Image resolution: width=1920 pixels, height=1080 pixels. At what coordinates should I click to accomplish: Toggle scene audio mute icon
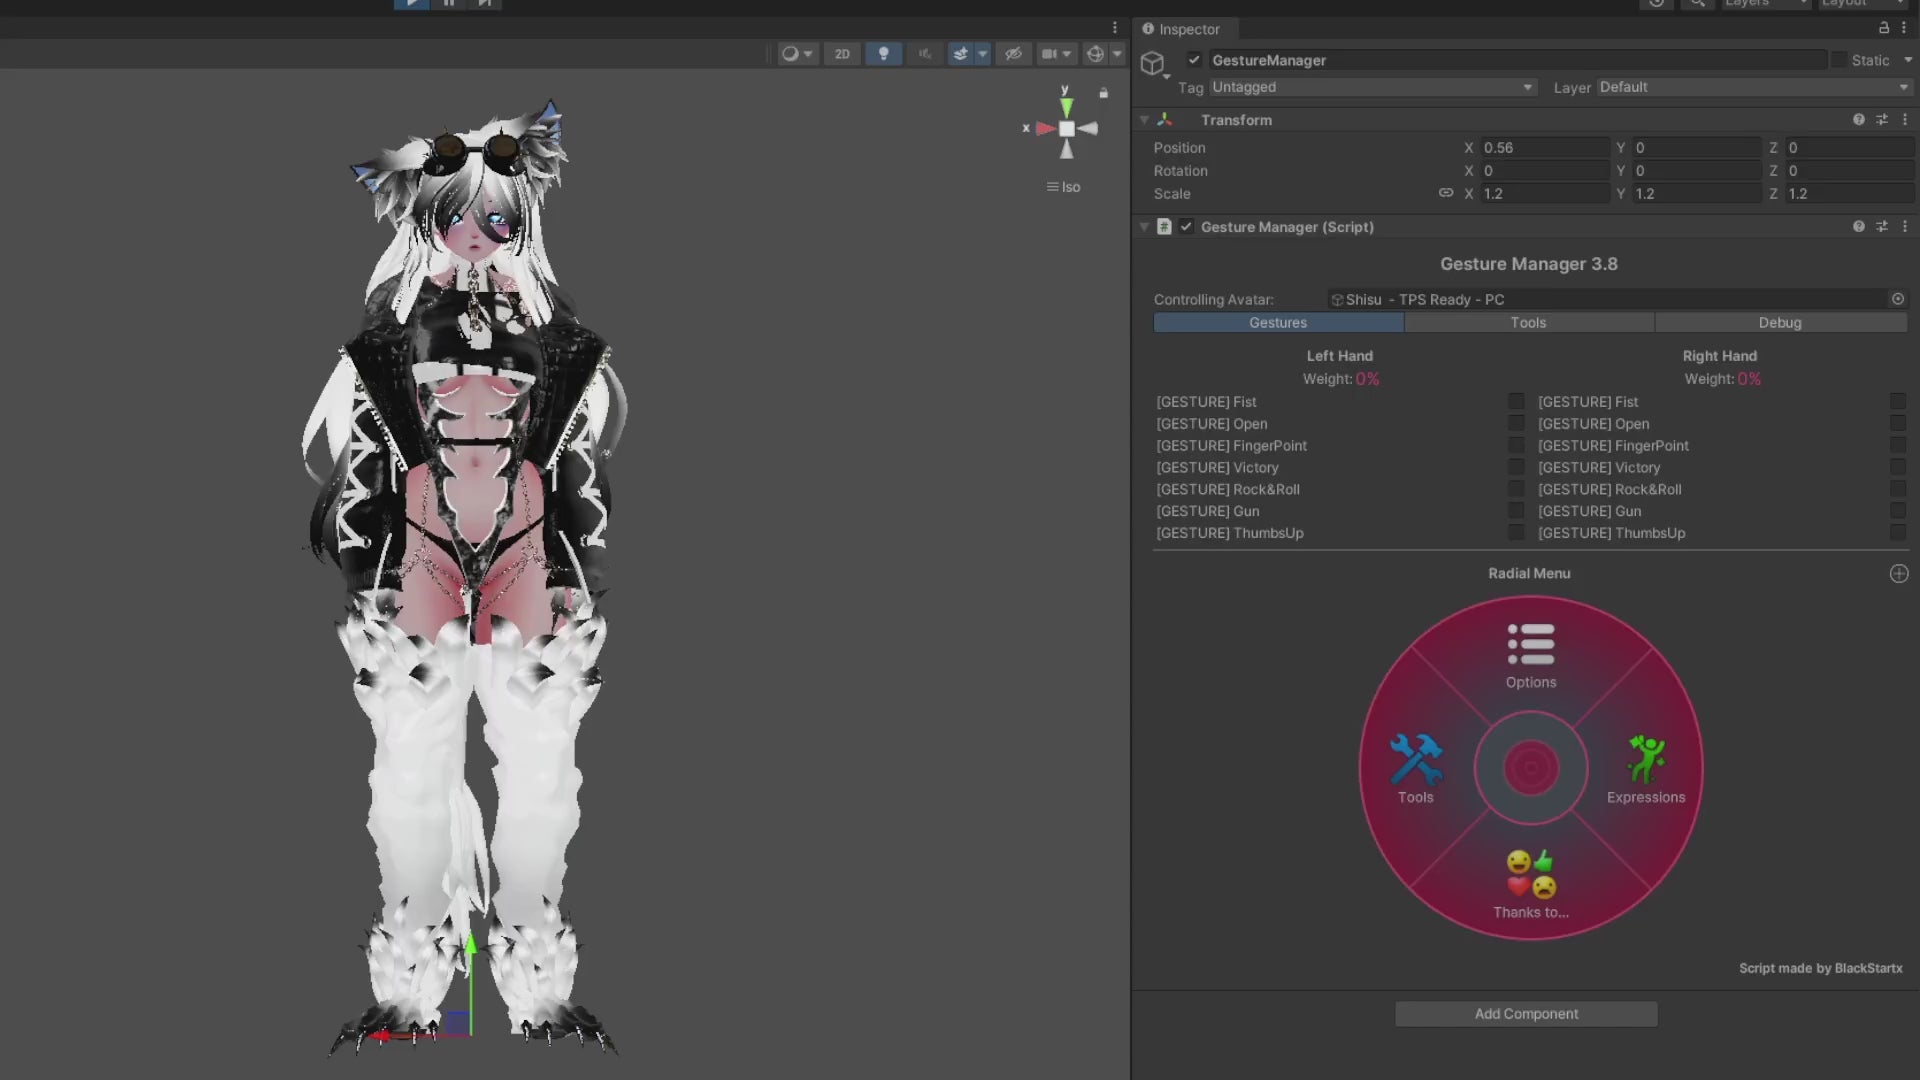pos(924,54)
